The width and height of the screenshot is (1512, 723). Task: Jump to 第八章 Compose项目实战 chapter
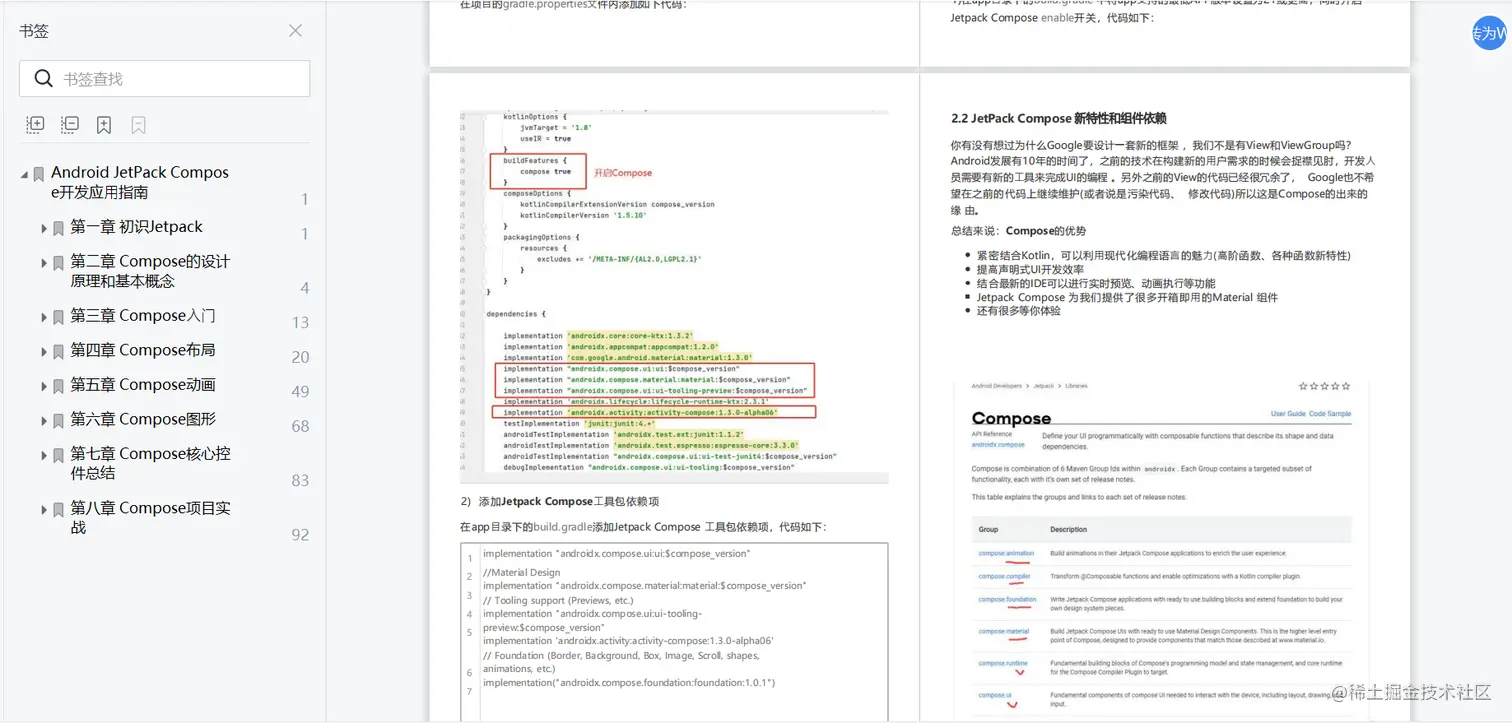pyautogui.click(x=150, y=517)
